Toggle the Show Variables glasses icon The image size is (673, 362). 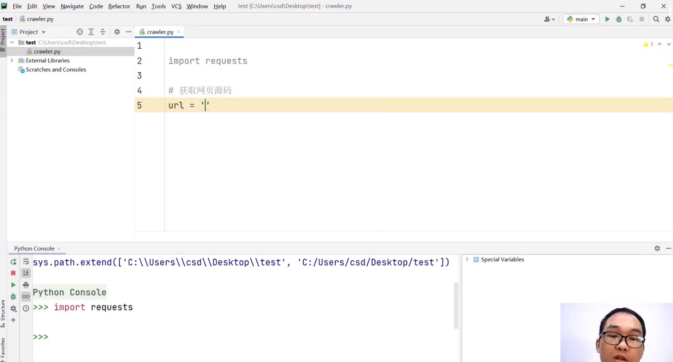pyautogui.click(x=26, y=297)
